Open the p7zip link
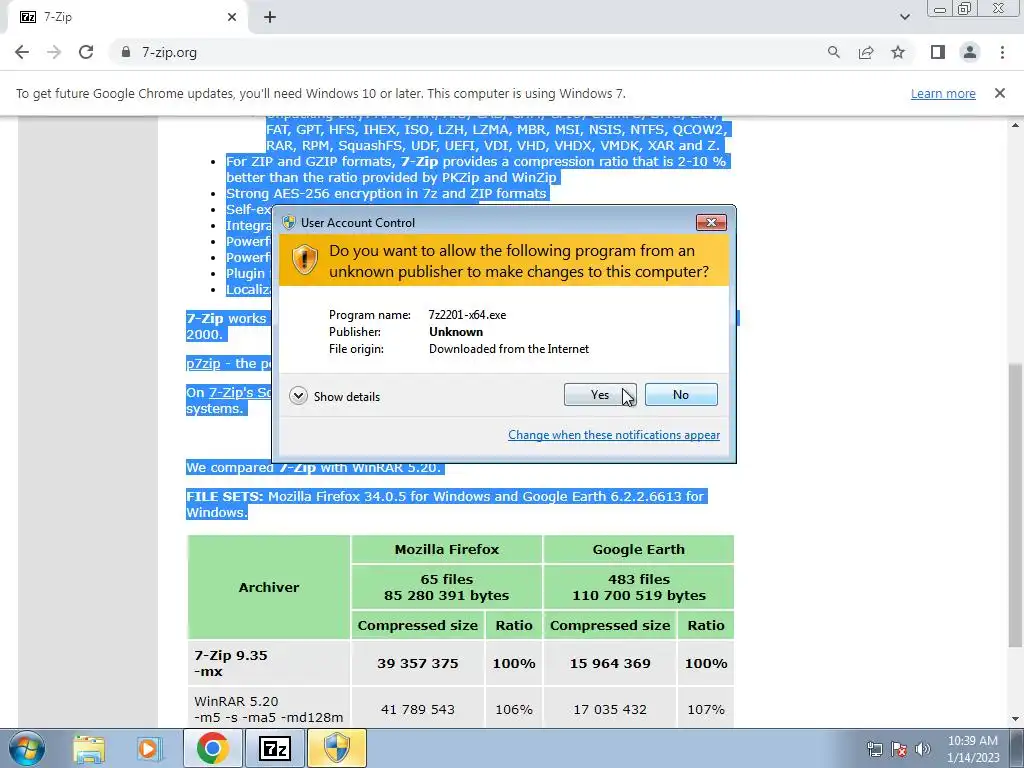Viewport: 1024px width, 768px height. click(x=203, y=364)
